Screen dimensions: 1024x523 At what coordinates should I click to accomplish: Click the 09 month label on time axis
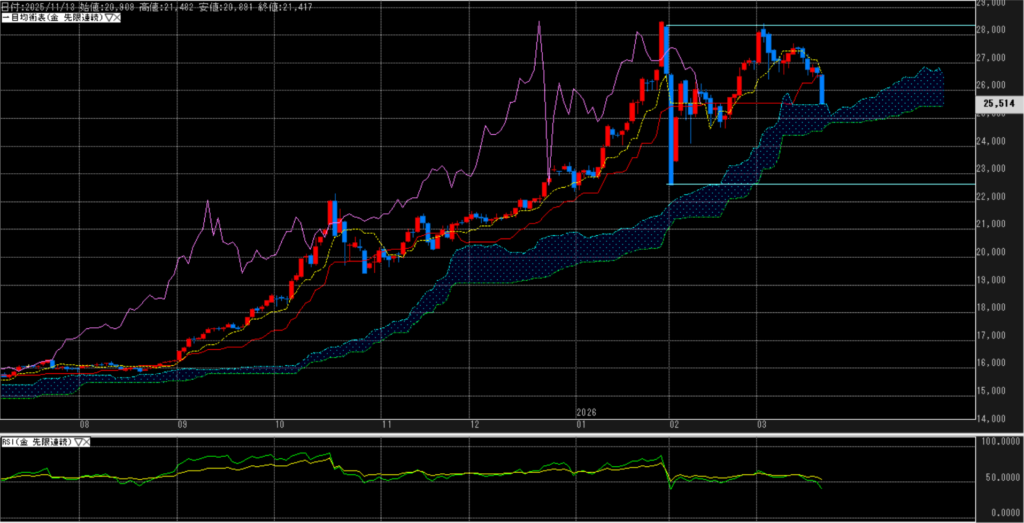pos(181,423)
